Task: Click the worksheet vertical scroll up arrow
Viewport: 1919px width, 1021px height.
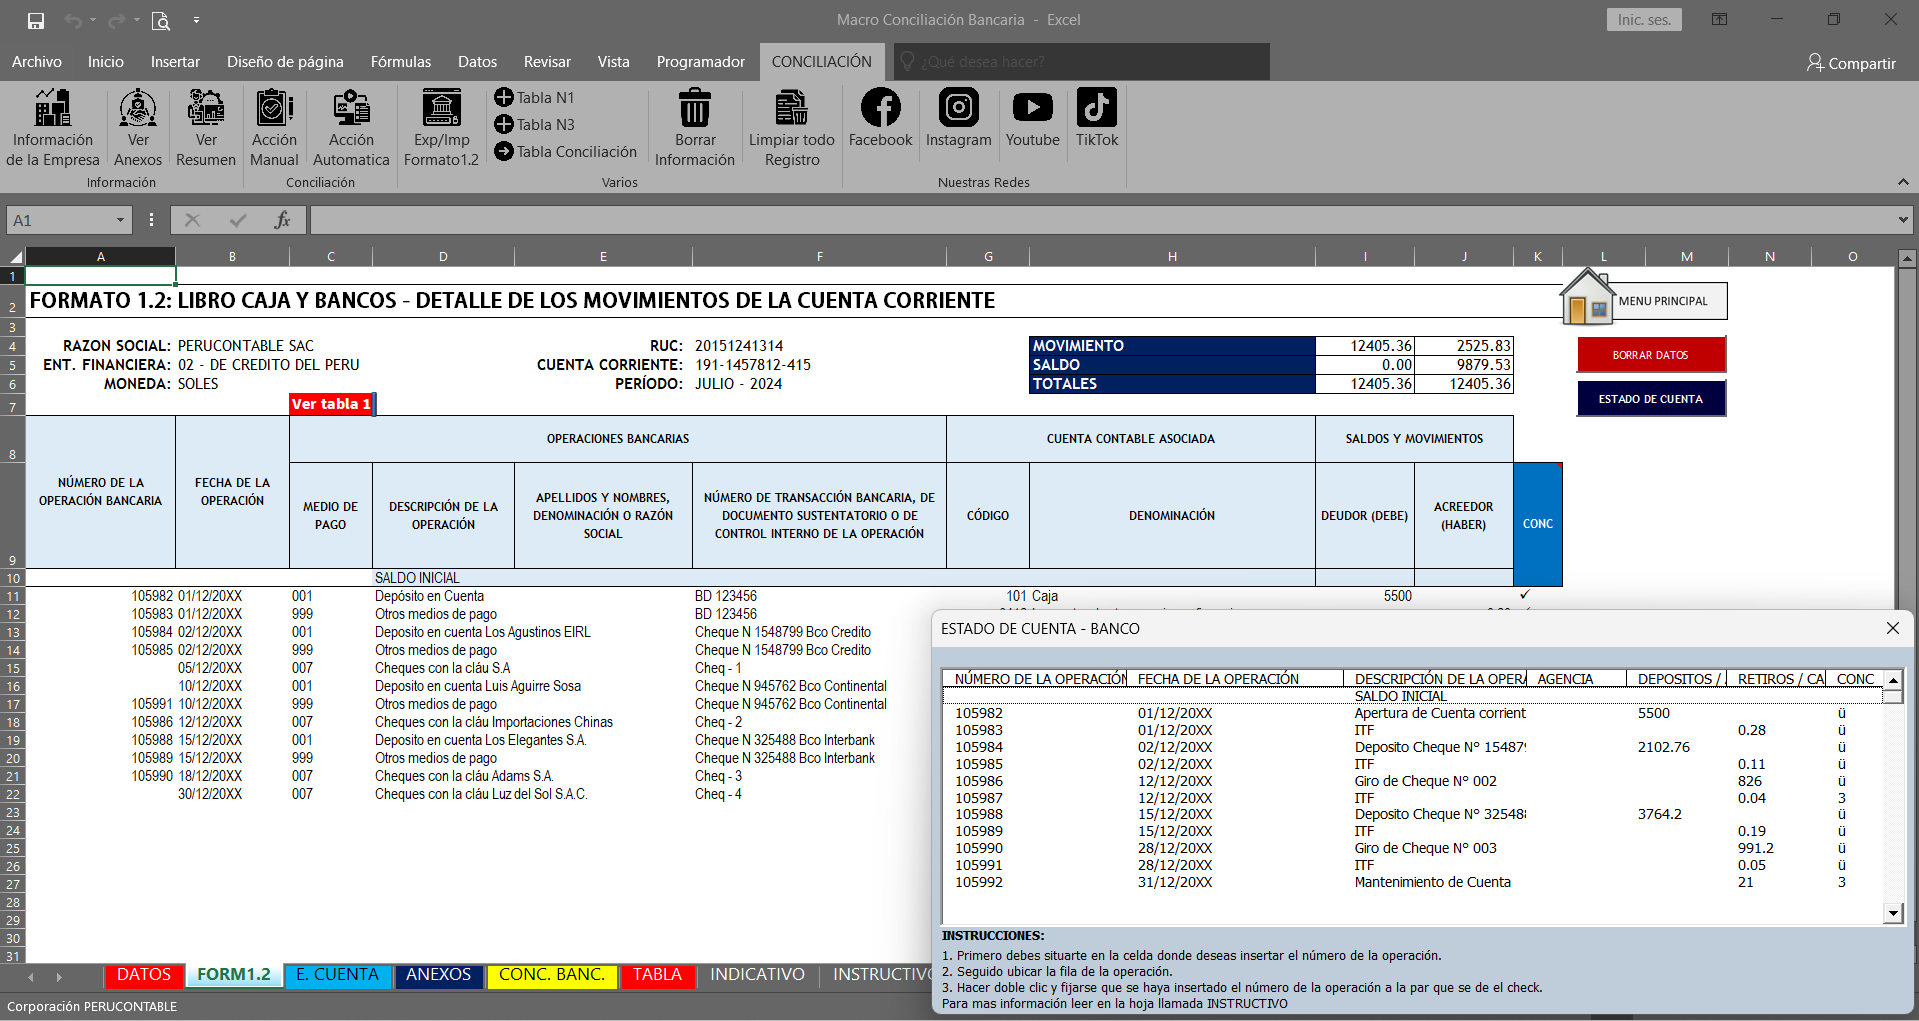Action: 1906,258
